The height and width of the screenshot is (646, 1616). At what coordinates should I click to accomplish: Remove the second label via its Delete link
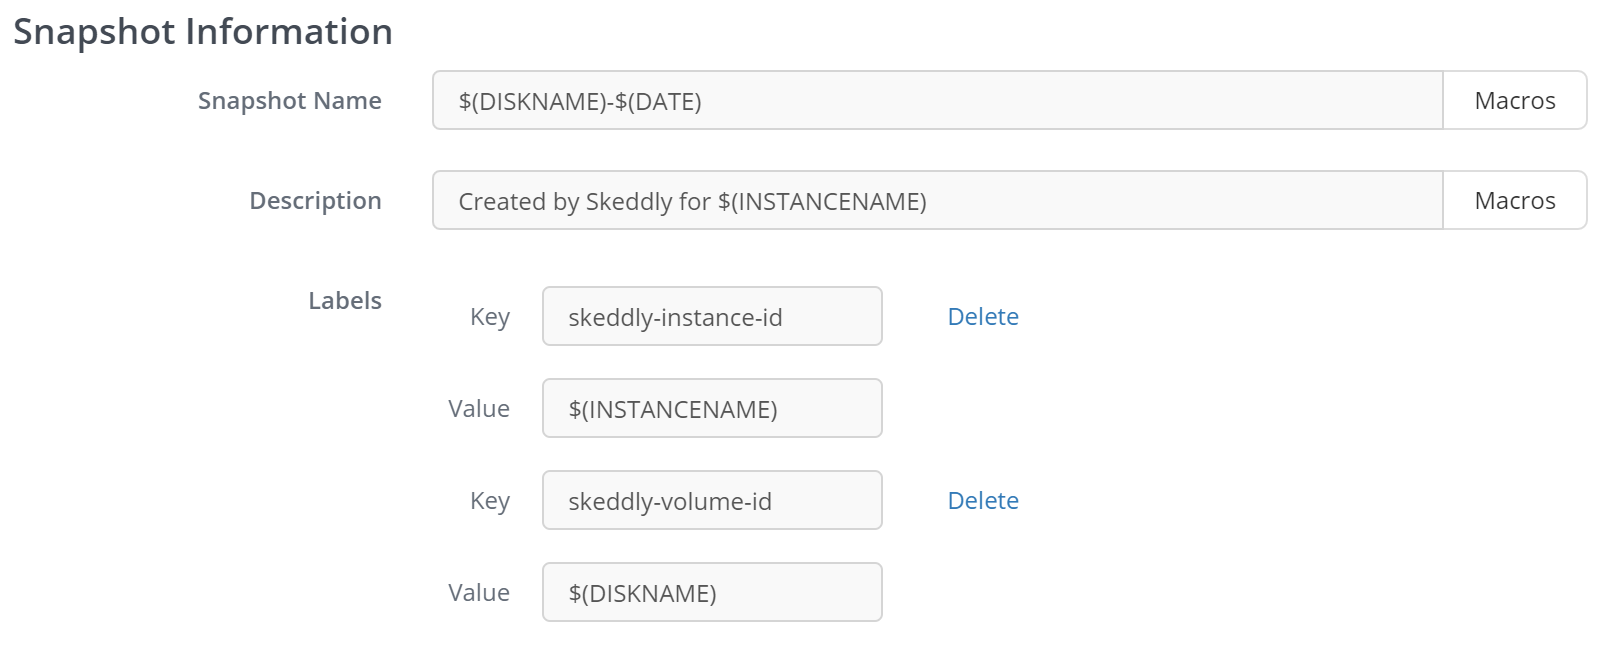(x=982, y=500)
